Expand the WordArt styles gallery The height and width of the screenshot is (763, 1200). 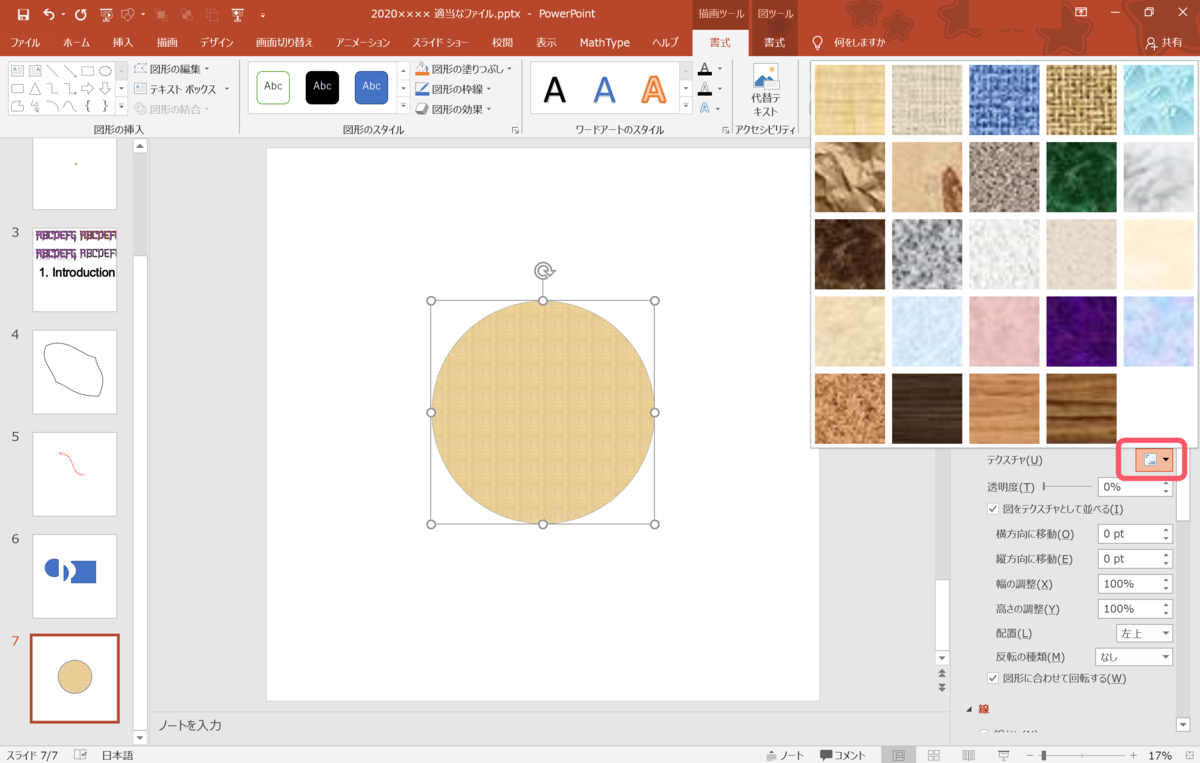click(x=684, y=106)
